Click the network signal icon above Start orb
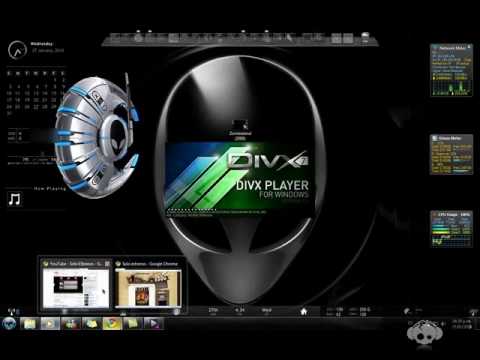The width and height of the screenshot is (480, 360). point(11,312)
